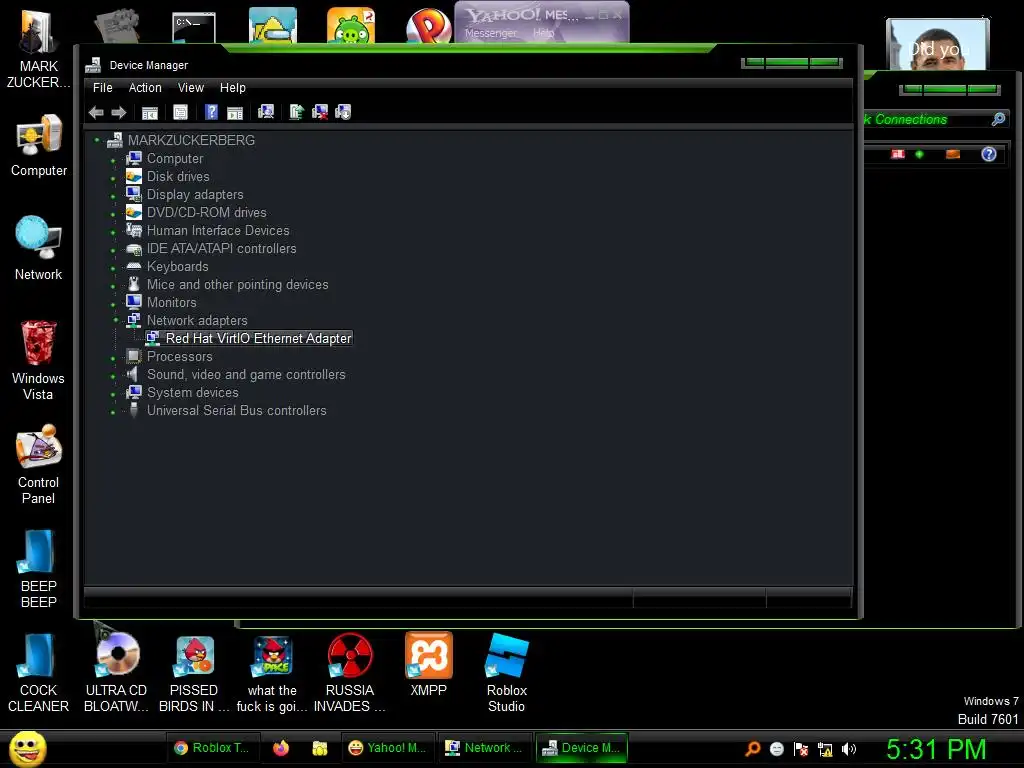The image size is (1024, 768).
Task: Select the ULTRA CD BLOATW... desktop icon
Action: click(116, 673)
